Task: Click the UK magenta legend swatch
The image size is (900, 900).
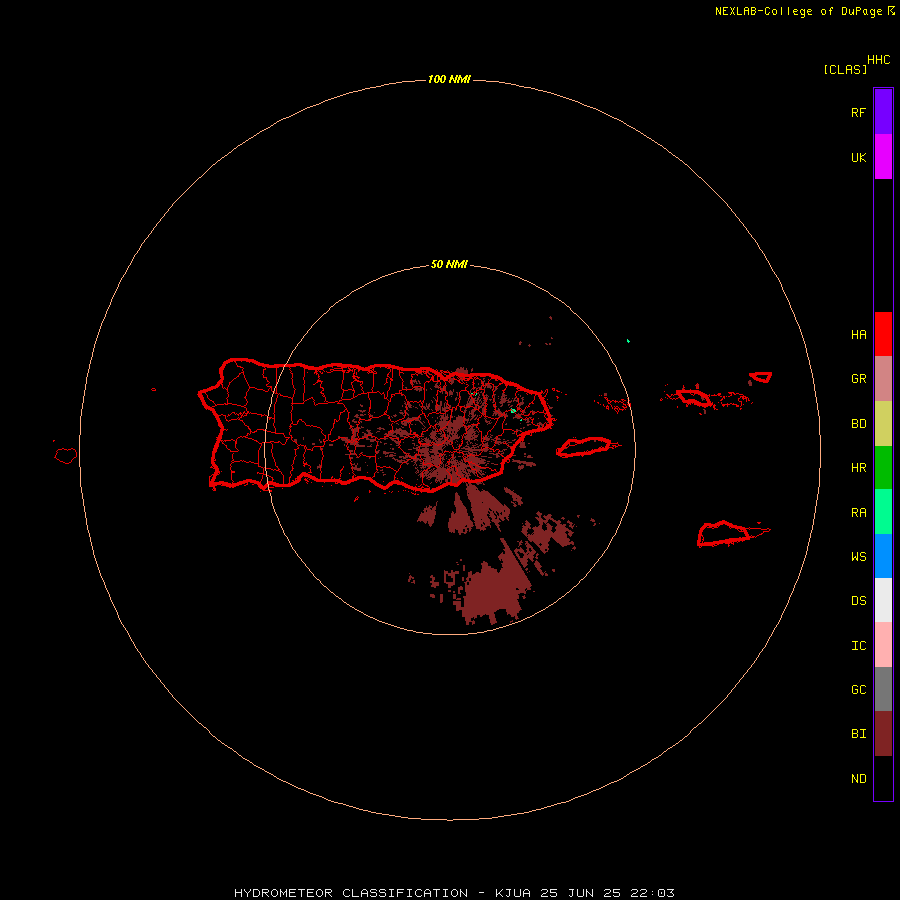Action: pyautogui.click(x=883, y=156)
